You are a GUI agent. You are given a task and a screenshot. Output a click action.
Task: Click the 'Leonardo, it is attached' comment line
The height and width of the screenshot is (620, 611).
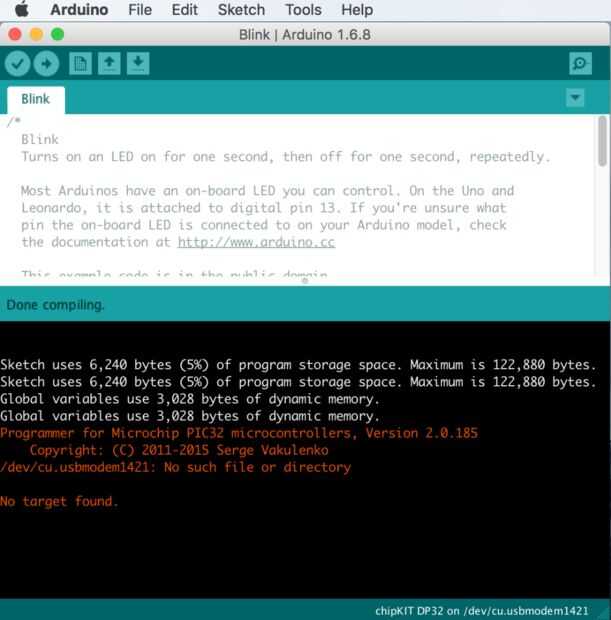coord(264,208)
